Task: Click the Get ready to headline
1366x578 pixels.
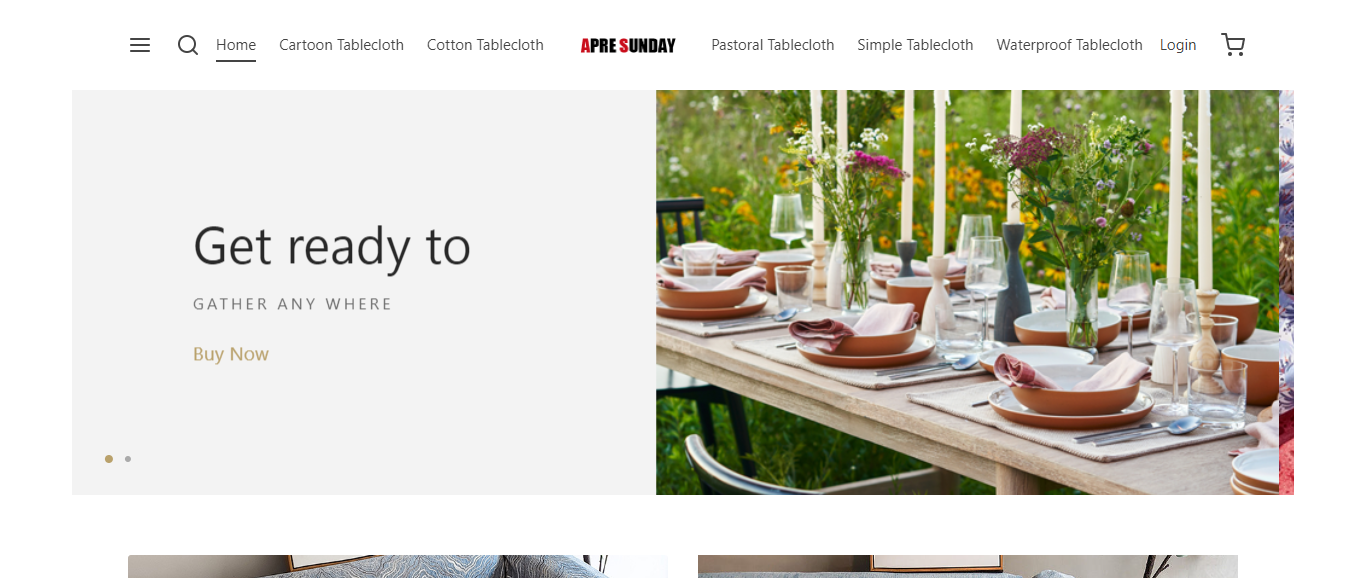Action: pos(332,246)
